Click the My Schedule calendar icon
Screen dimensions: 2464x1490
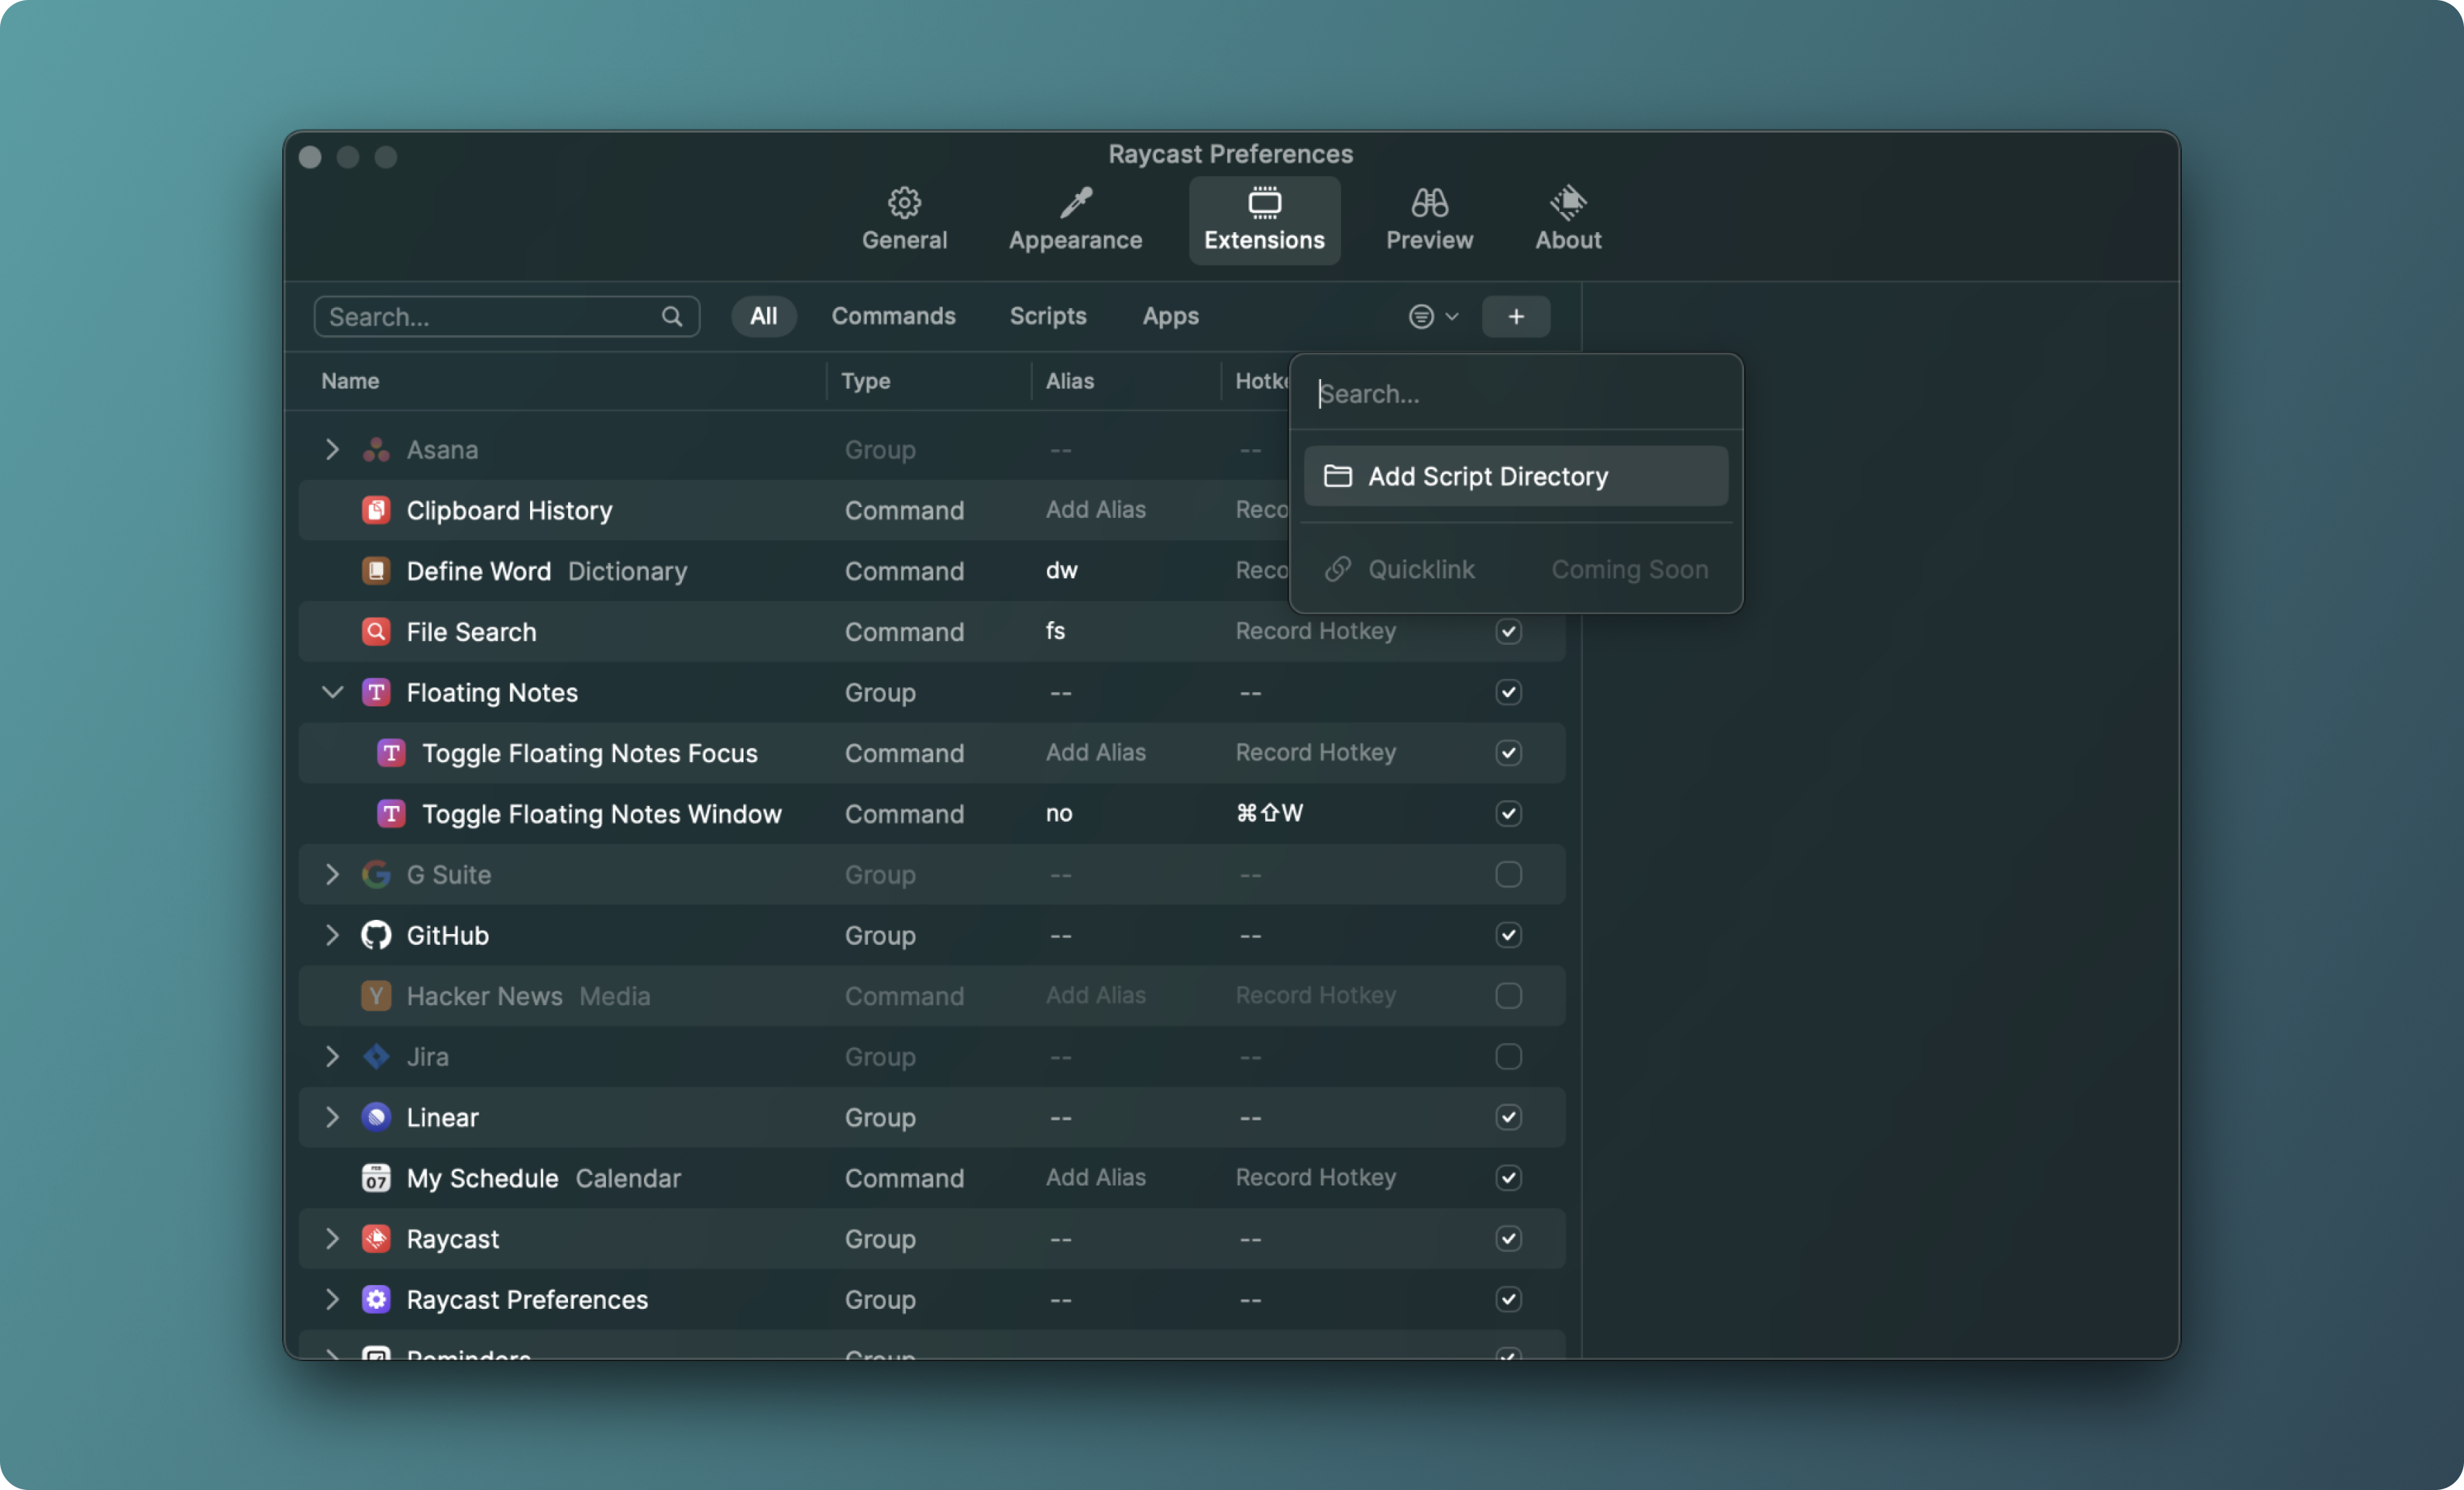(x=376, y=1178)
